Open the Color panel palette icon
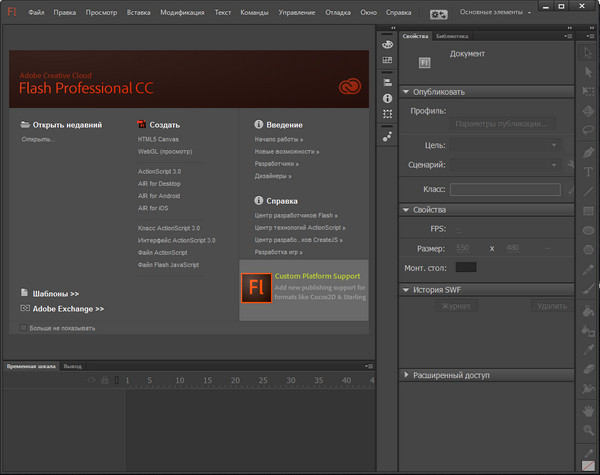Image resolution: width=600 pixels, height=475 pixels. point(387,44)
